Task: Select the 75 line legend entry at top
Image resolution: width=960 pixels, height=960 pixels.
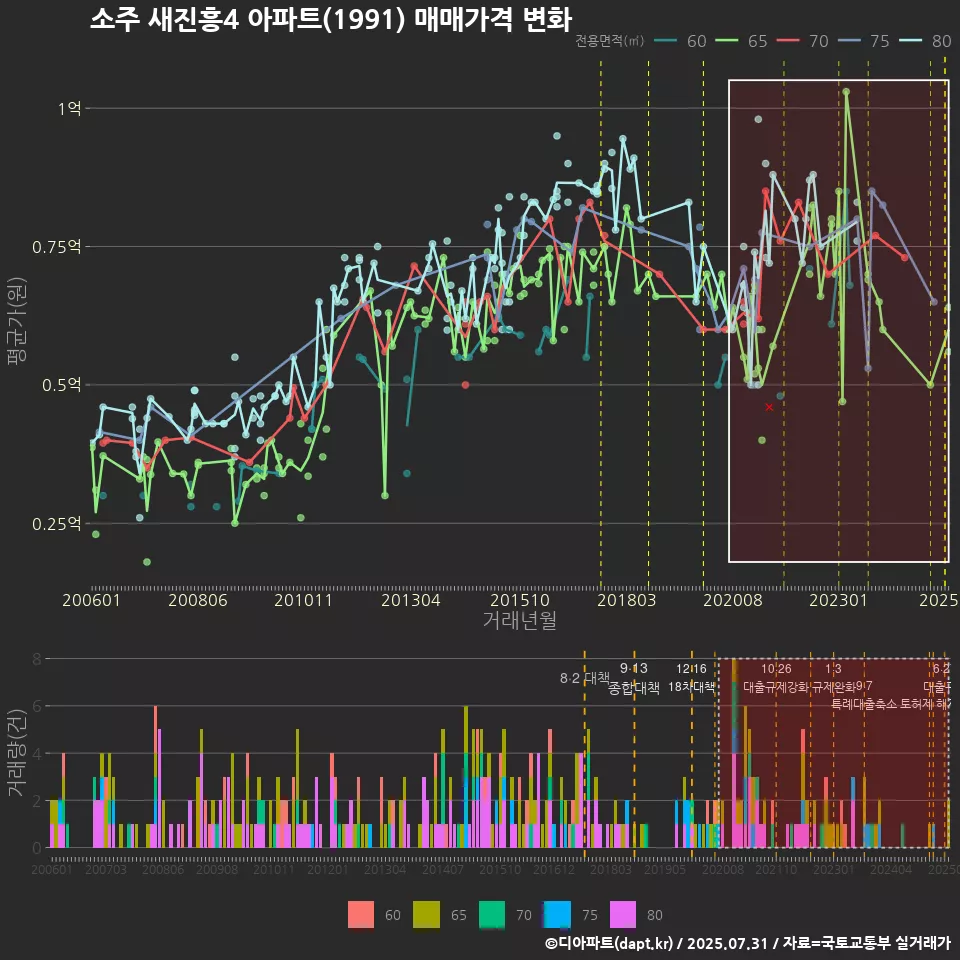Action: pyautogui.click(x=863, y=41)
